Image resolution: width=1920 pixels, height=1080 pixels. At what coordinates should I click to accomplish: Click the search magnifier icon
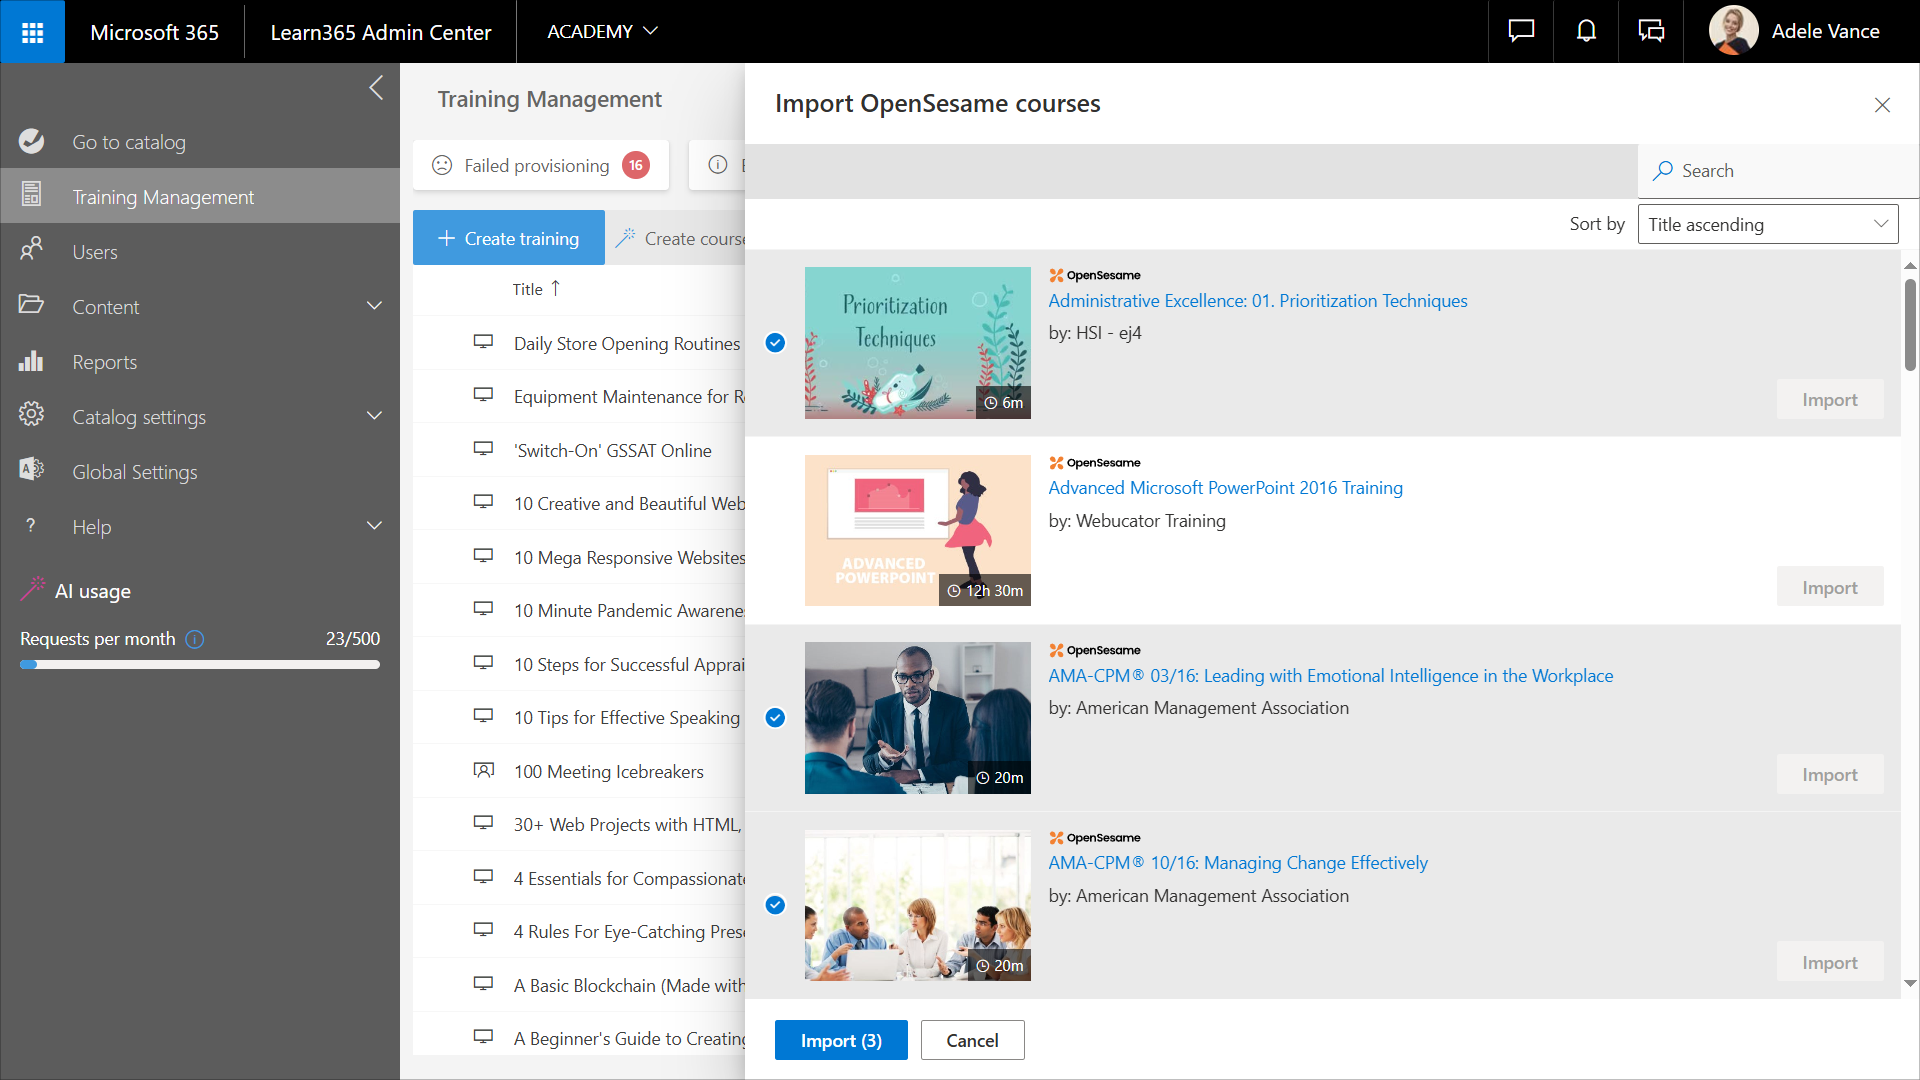coord(1663,171)
